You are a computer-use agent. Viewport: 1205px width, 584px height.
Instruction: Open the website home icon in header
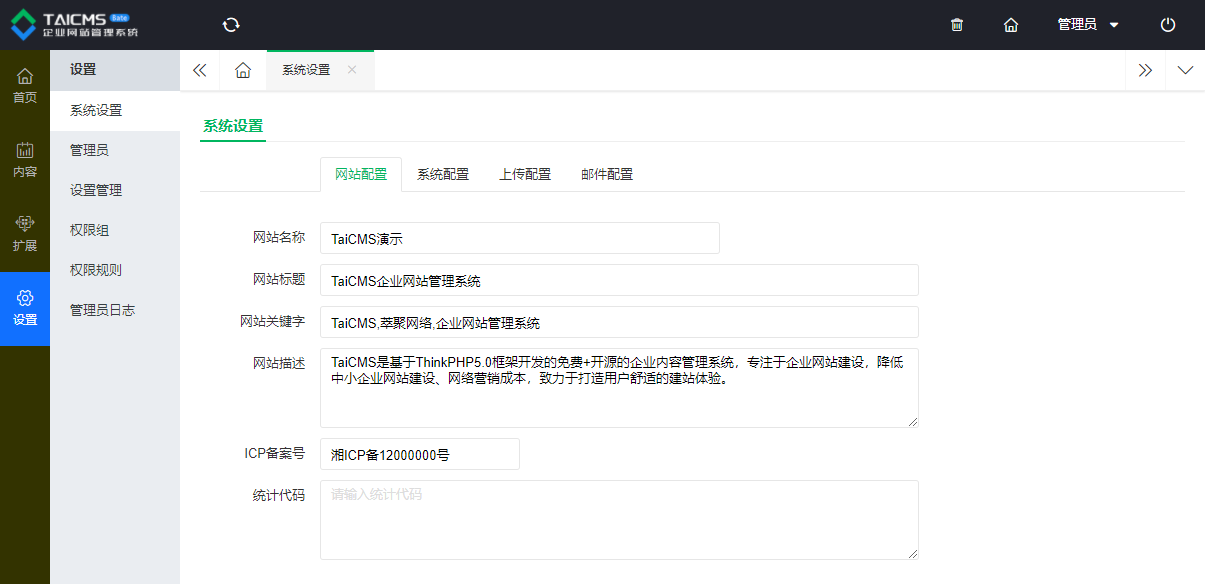(1011, 25)
